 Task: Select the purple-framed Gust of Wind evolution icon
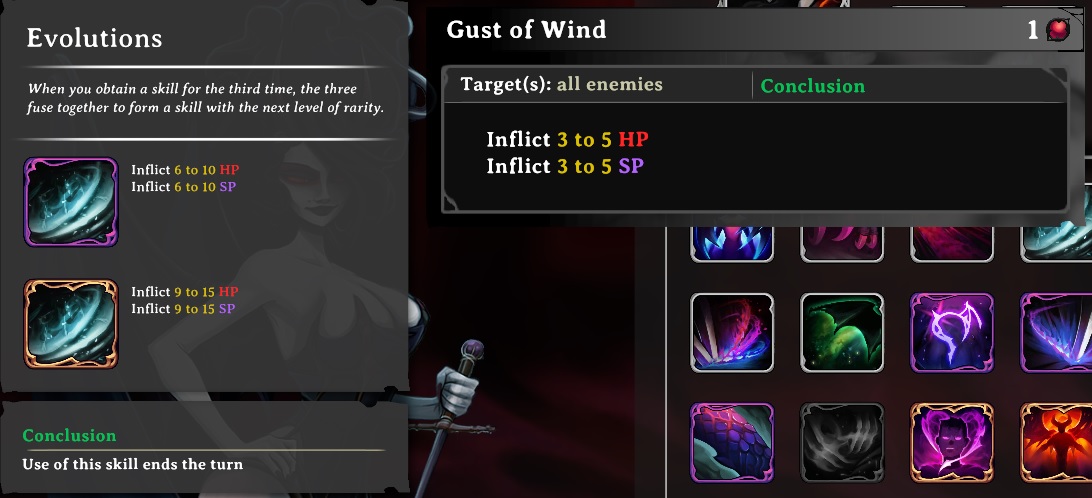[x=71, y=202]
